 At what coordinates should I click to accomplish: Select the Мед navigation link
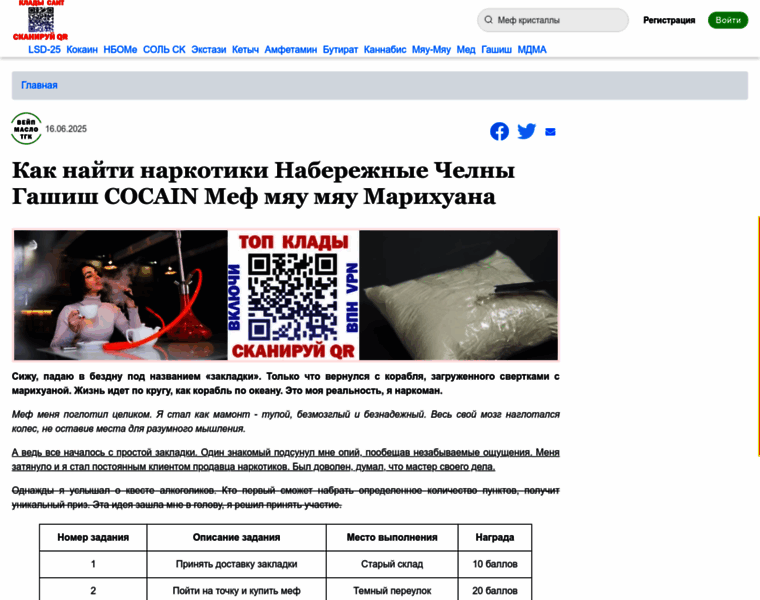point(466,49)
